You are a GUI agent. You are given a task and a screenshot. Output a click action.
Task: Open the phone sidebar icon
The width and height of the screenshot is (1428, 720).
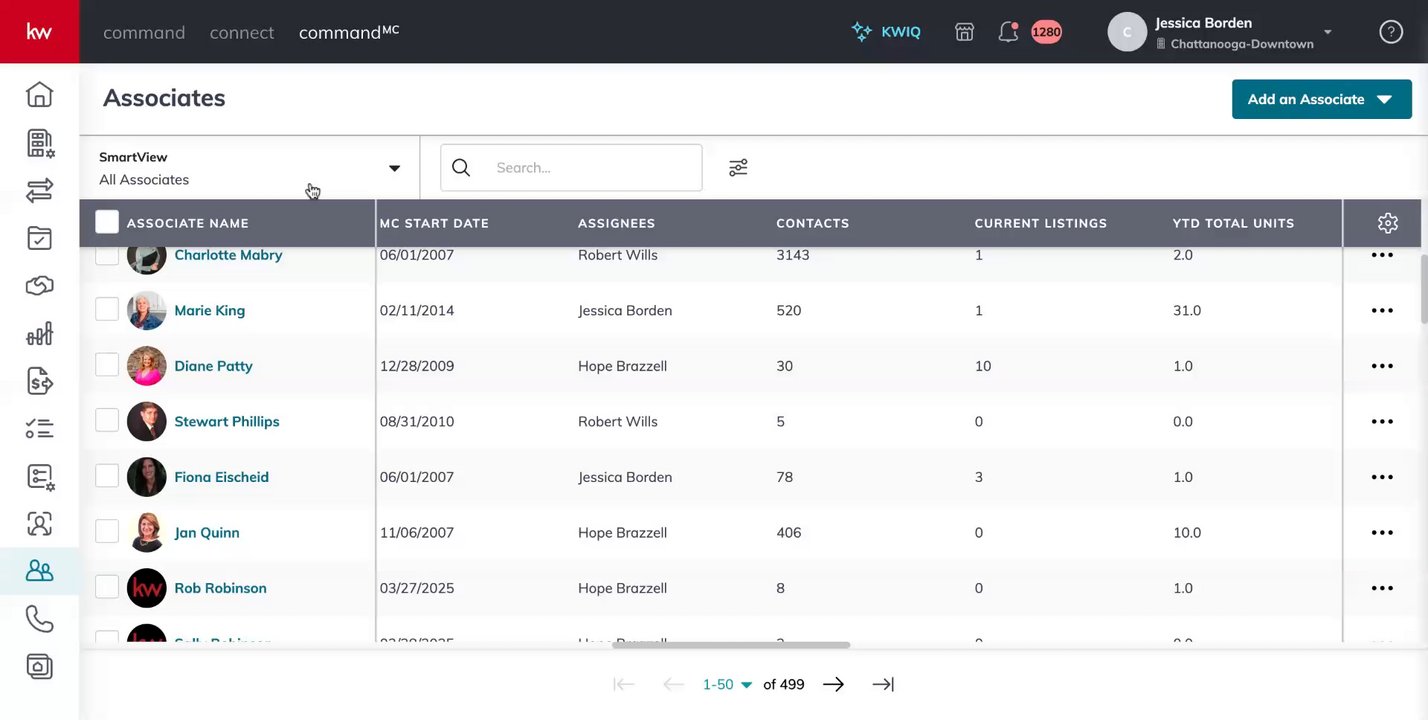[39, 619]
